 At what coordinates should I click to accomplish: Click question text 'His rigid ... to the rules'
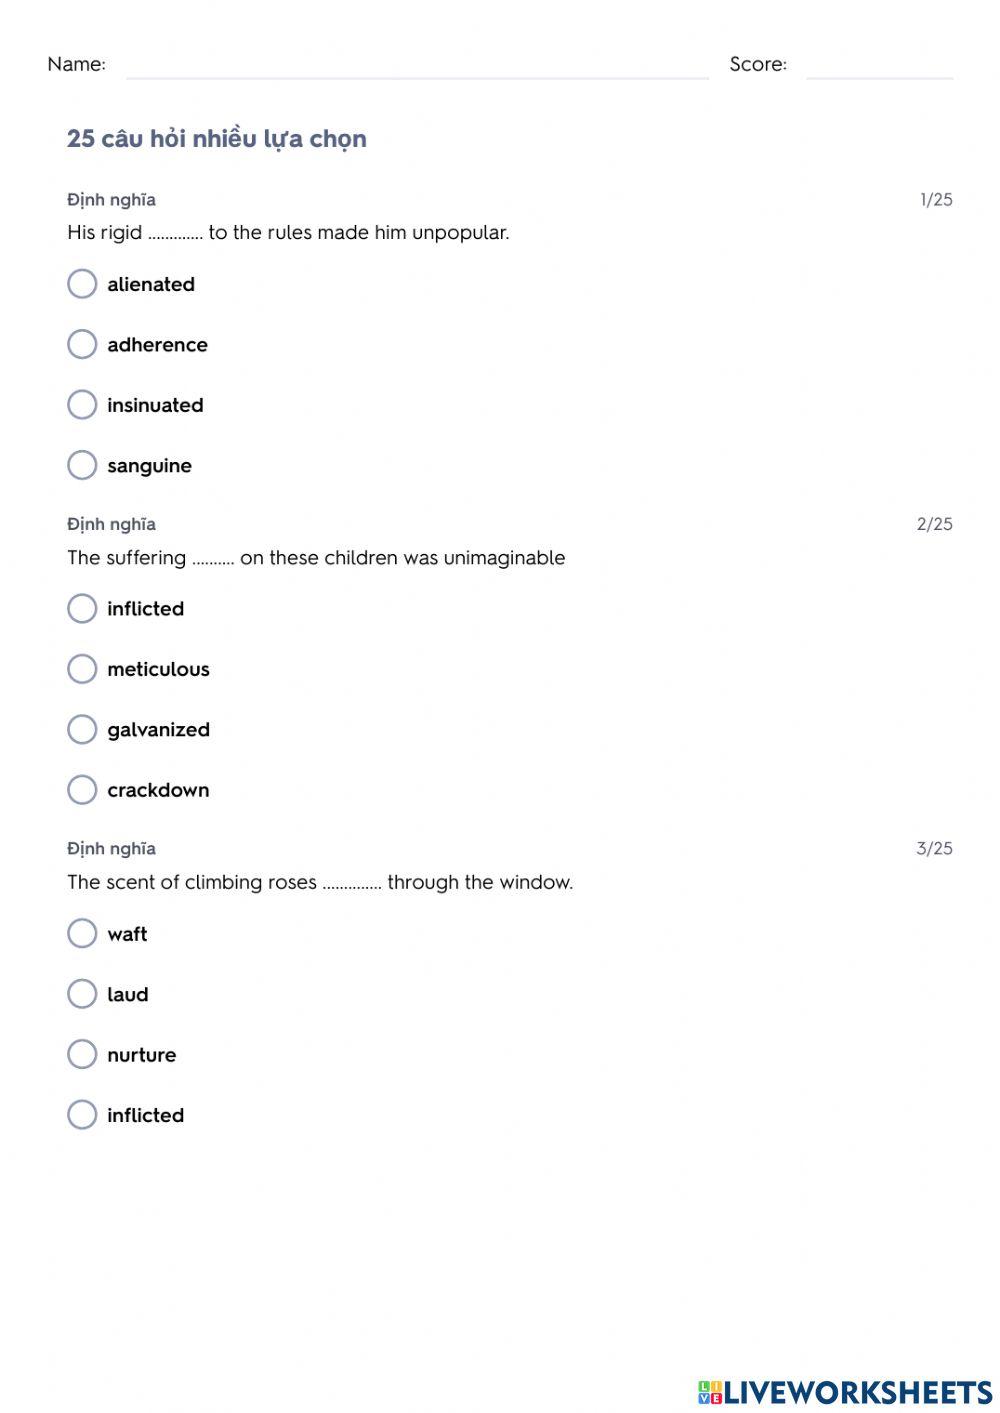tap(288, 233)
